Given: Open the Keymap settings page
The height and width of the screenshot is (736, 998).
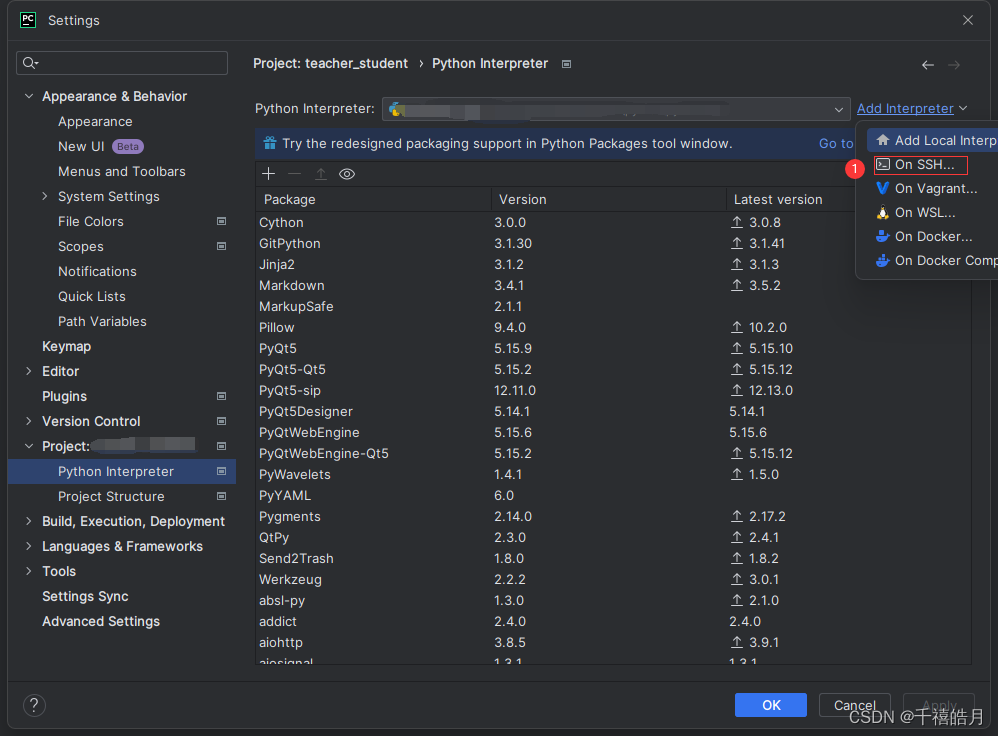Looking at the screenshot, I should coord(66,346).
